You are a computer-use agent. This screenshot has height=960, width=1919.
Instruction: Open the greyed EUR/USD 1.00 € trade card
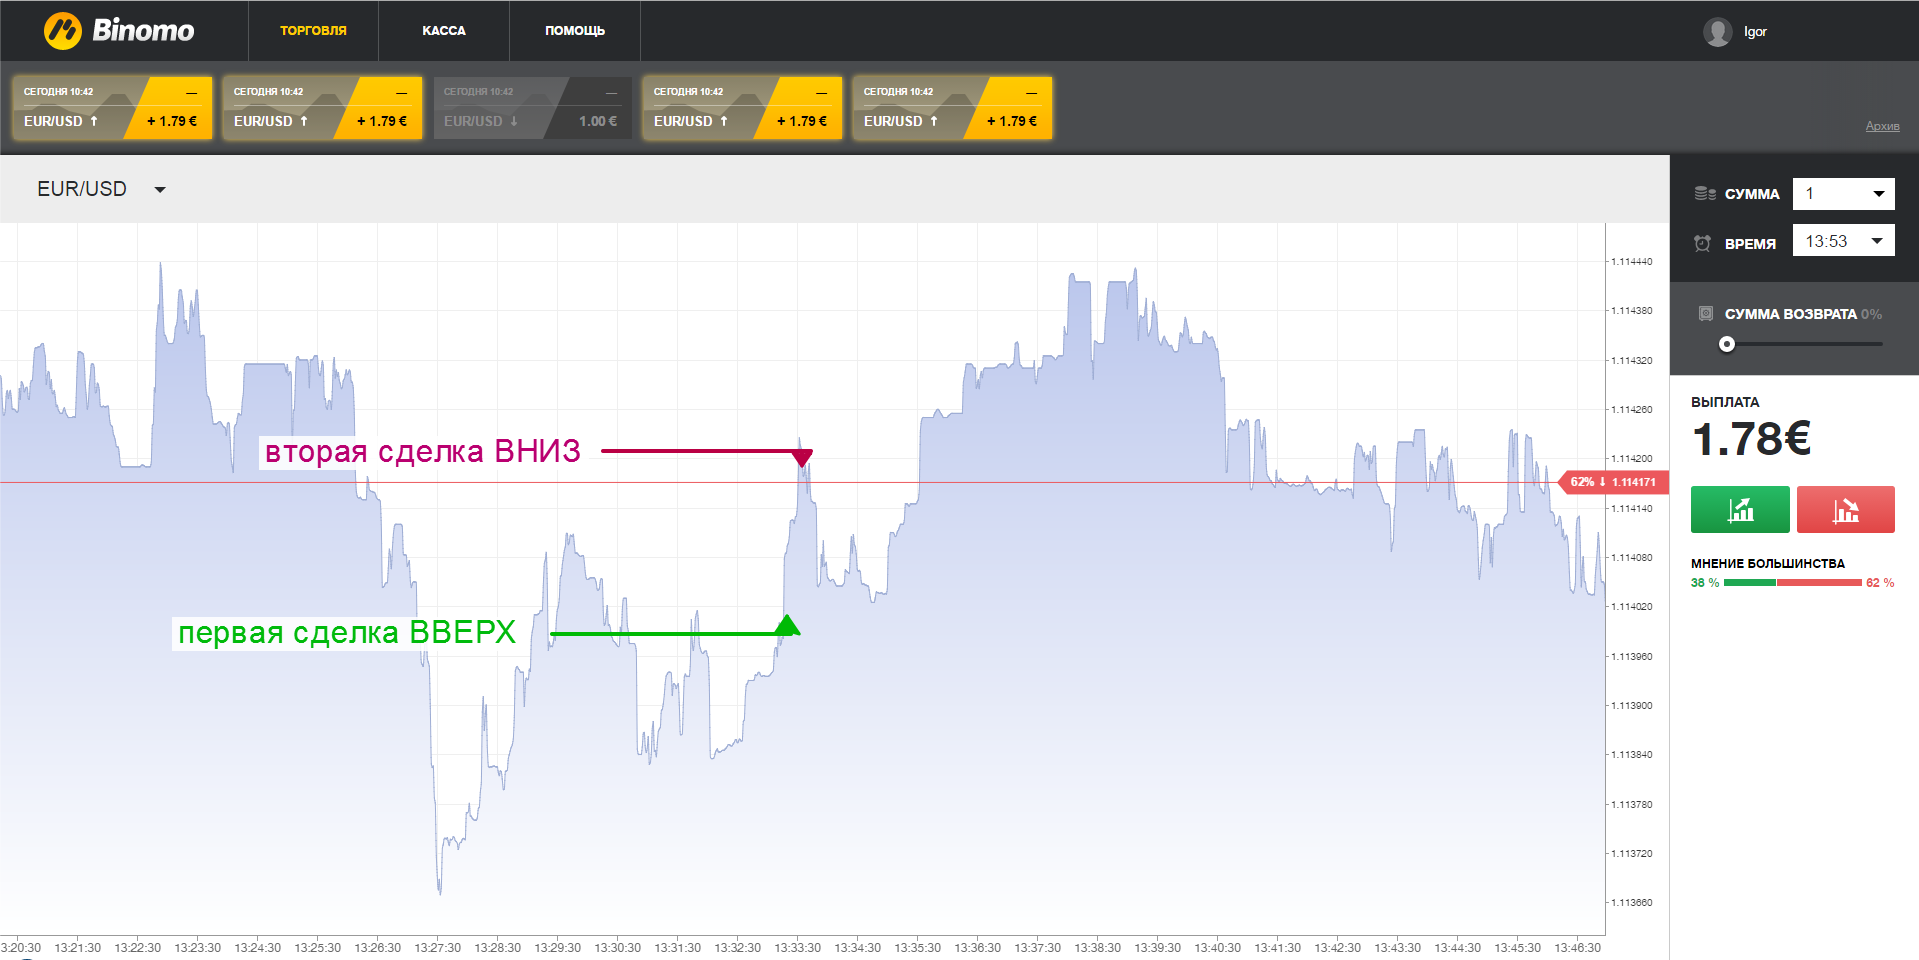tap(532, 108)
